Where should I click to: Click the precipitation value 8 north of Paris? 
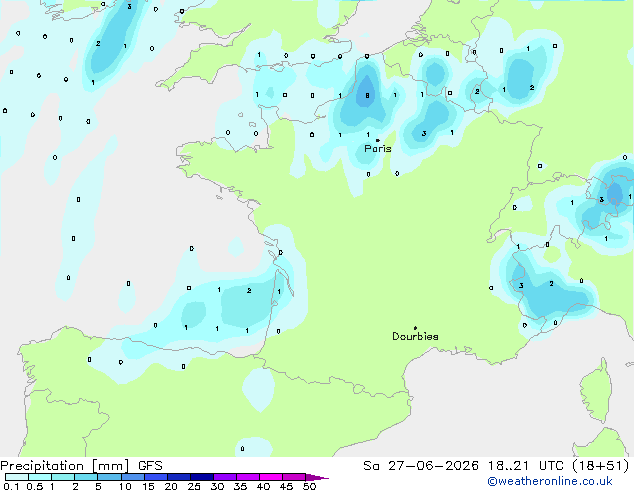click(x=367, y=96)
